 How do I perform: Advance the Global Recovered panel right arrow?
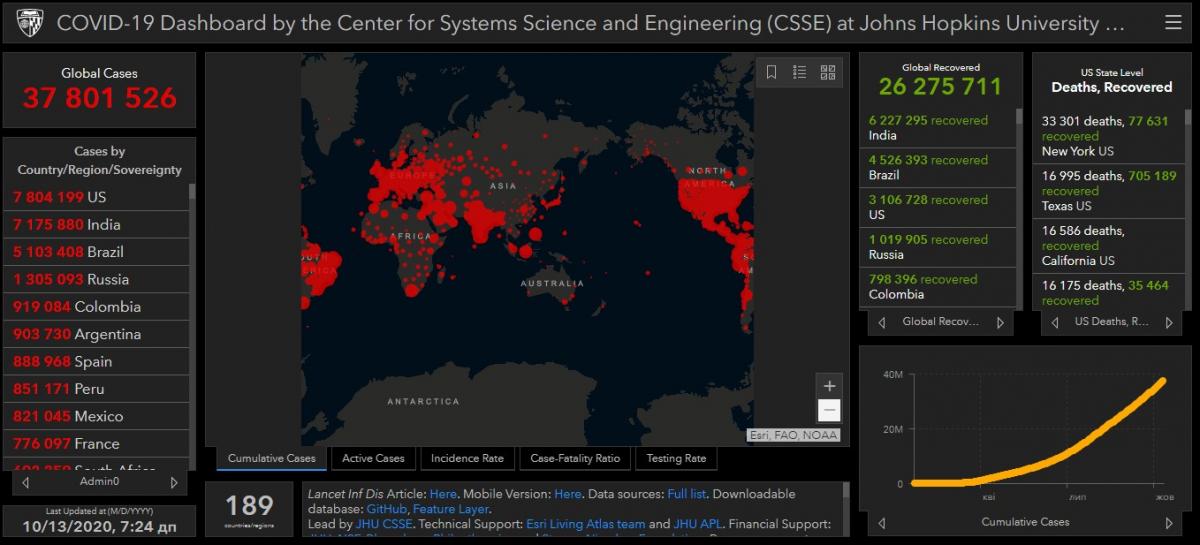1000,322
